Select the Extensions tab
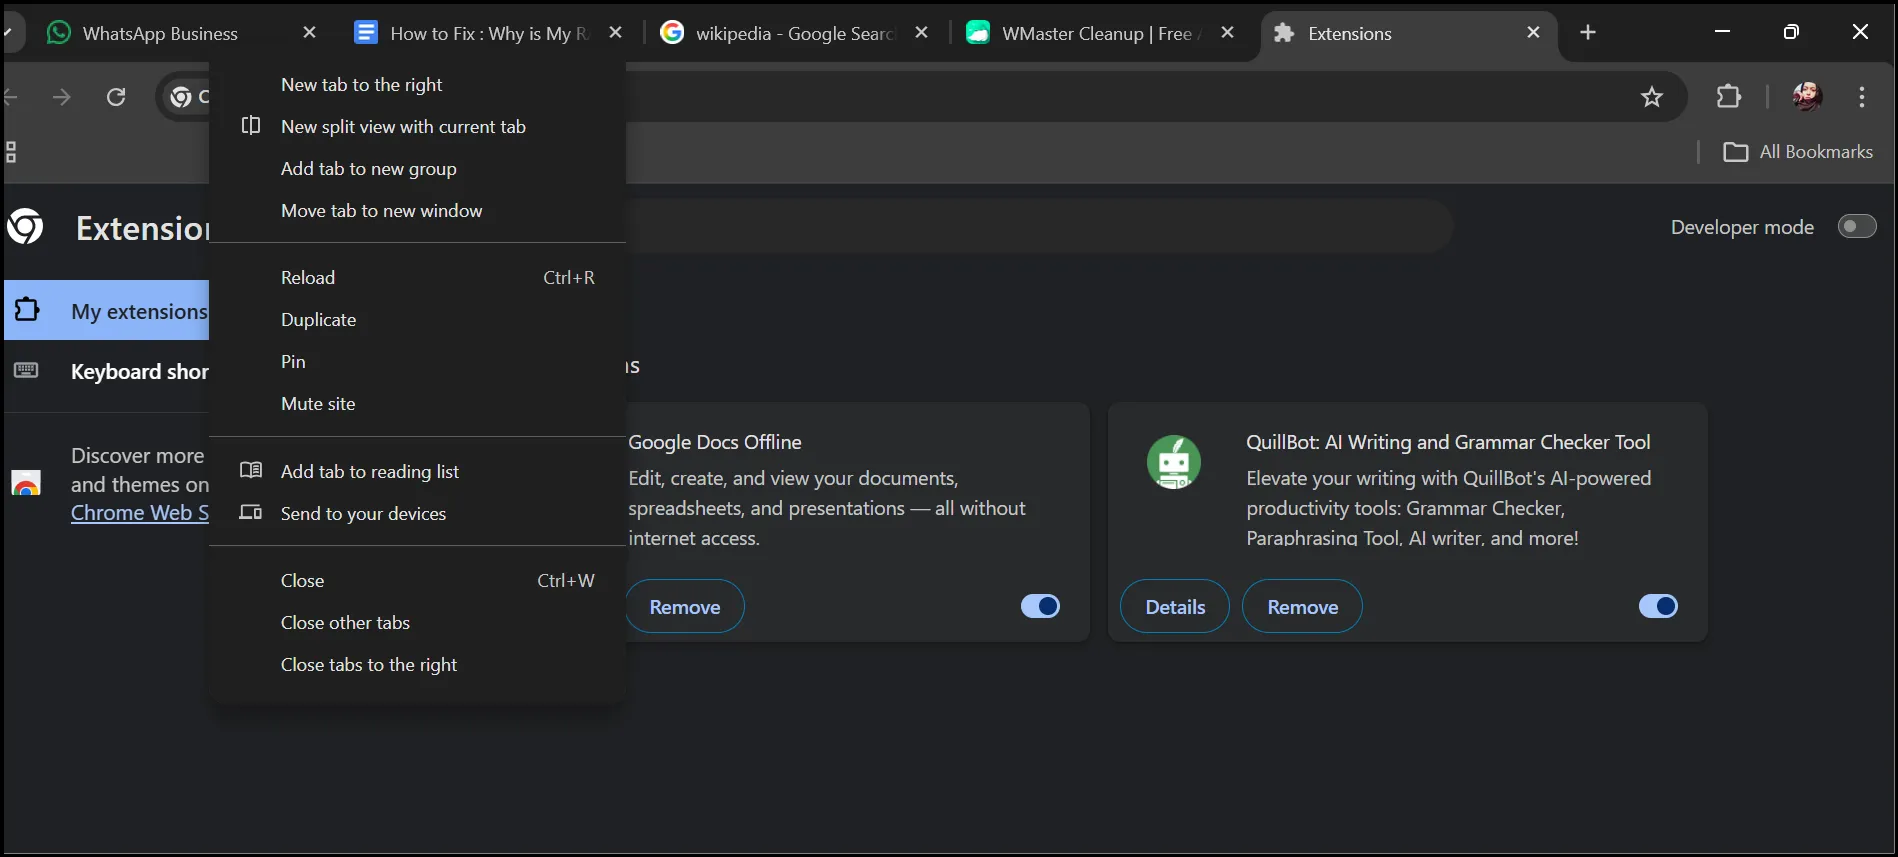Image resolution: width=1898 pixels, height=857 pixels. click(1408, 33)
